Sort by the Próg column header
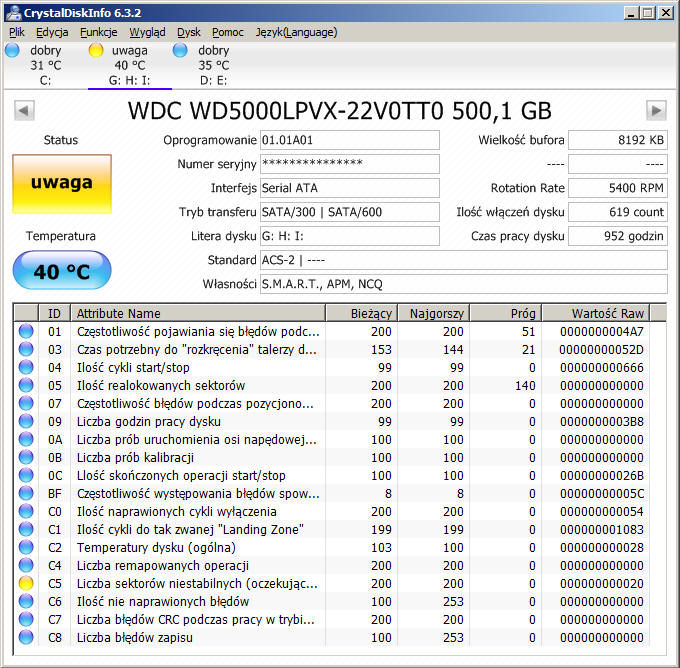 (506, 313)
